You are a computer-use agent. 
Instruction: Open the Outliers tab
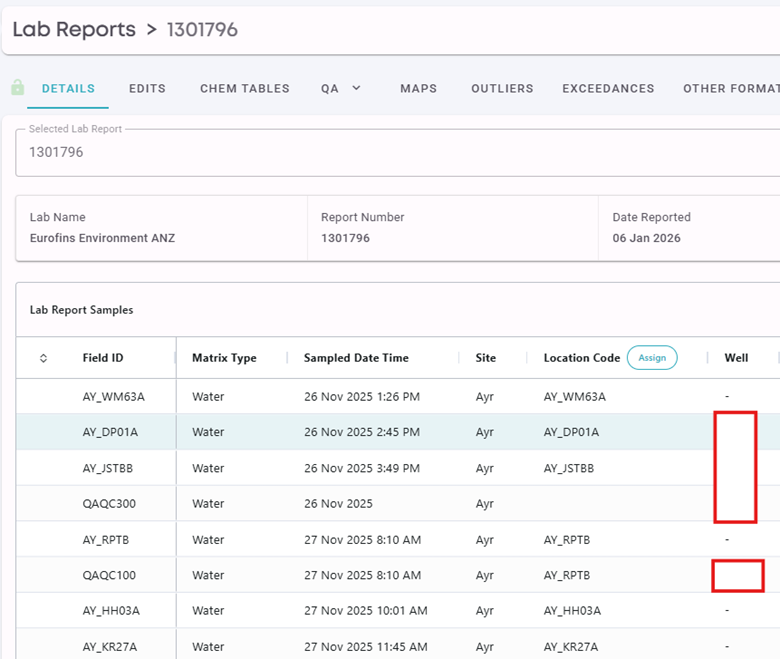(x=502, y=89)
